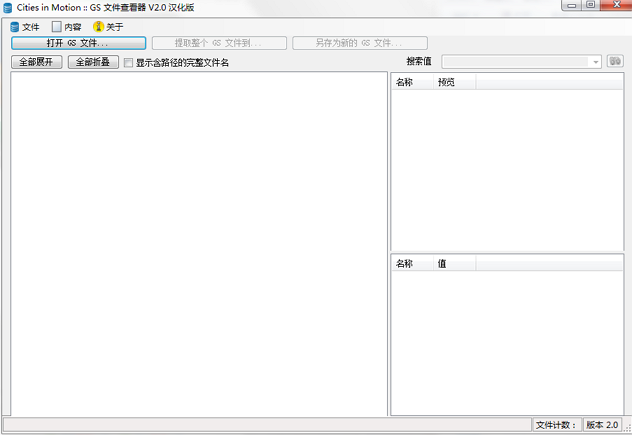Click the 提取整个 GS 文件到 button
632x435 pixels.
(x=219, y=43)
